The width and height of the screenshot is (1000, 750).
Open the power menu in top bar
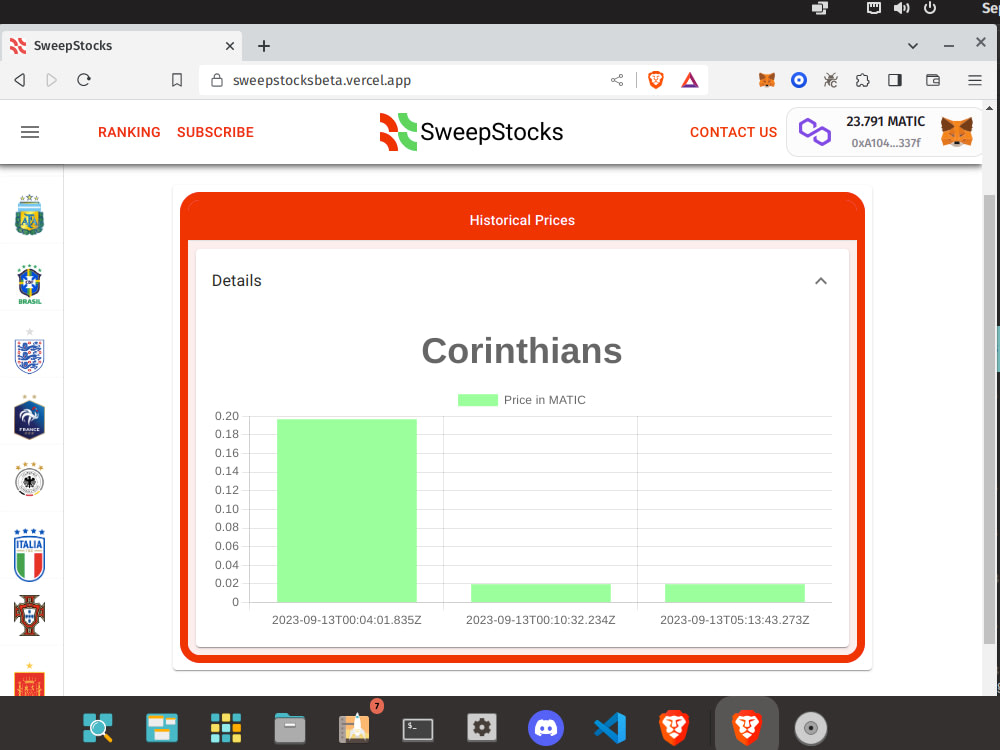(x=930, y=8)
